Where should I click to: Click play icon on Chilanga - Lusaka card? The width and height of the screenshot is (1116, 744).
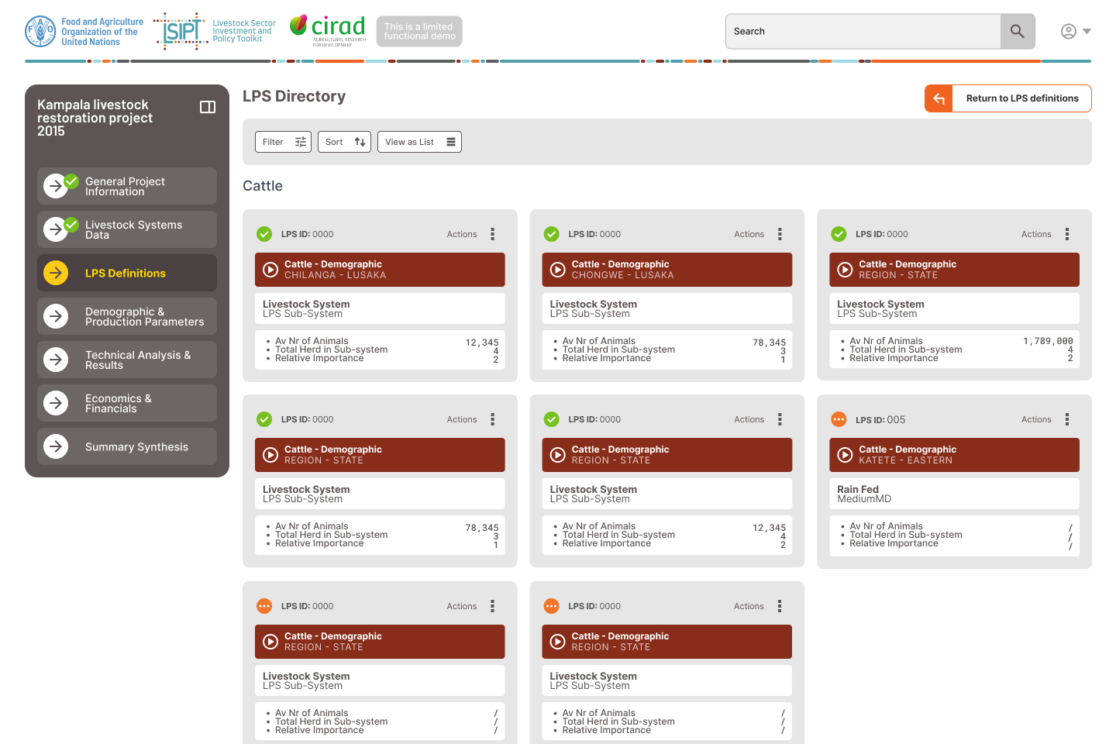click(x=270, y=270)
